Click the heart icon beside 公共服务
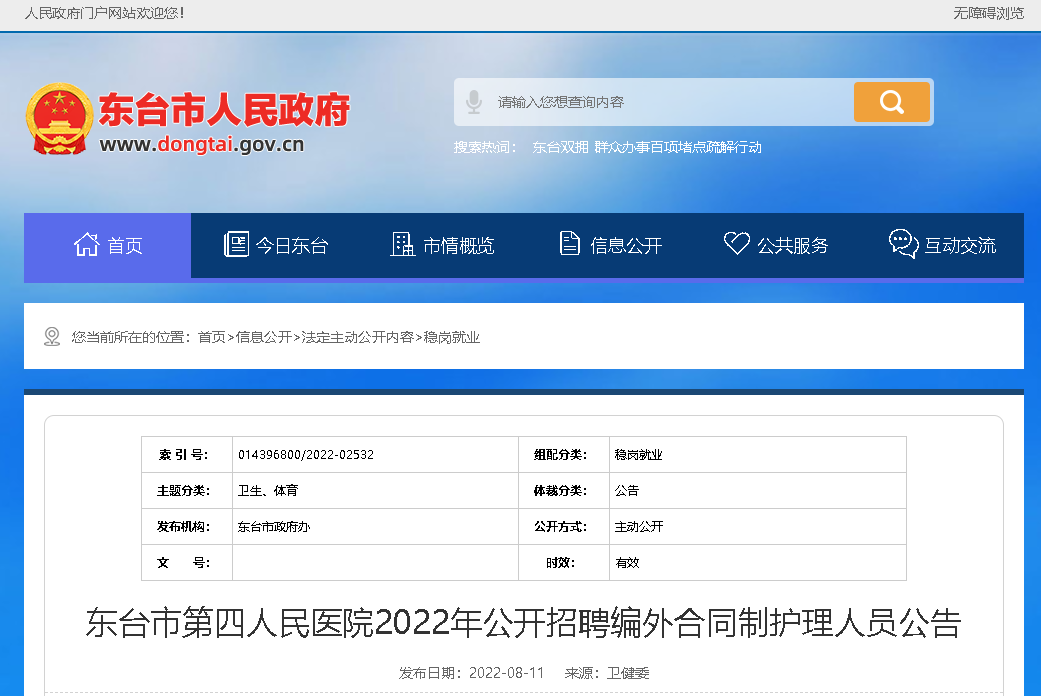This screenshot has height=696, width=1041. [x=736, y=244]
